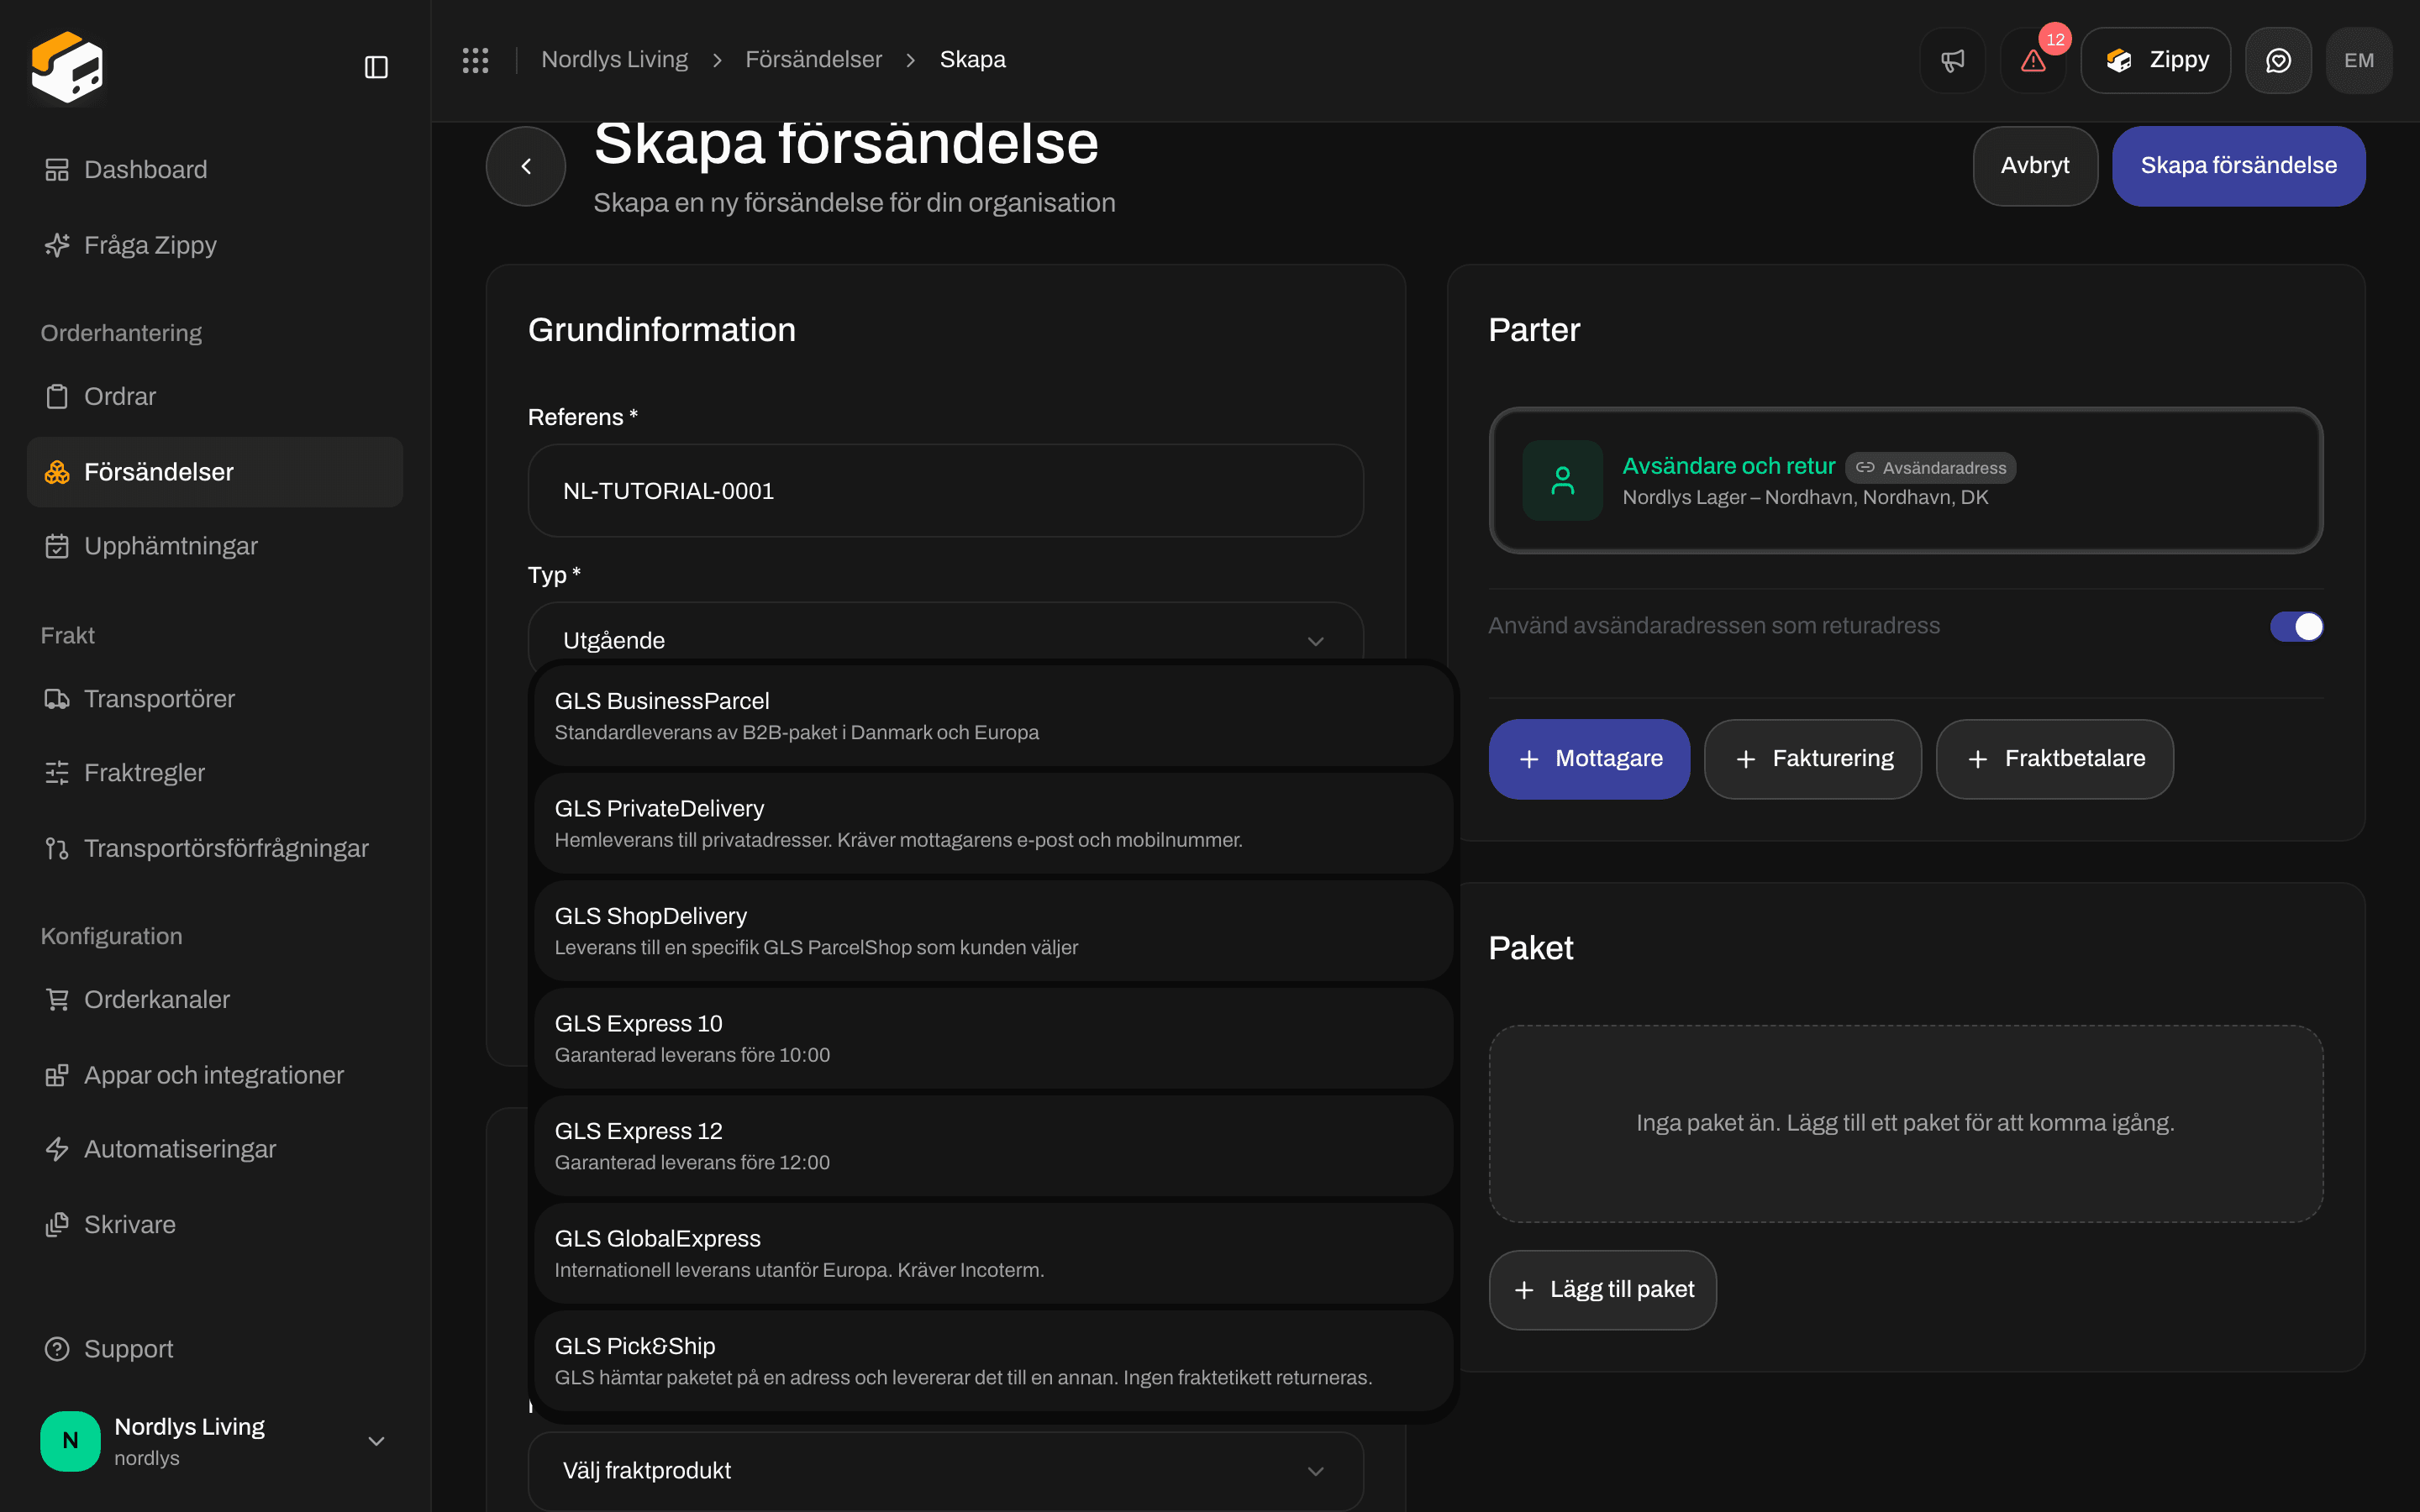Add a Fakturering party

(x=1812, y=759)
